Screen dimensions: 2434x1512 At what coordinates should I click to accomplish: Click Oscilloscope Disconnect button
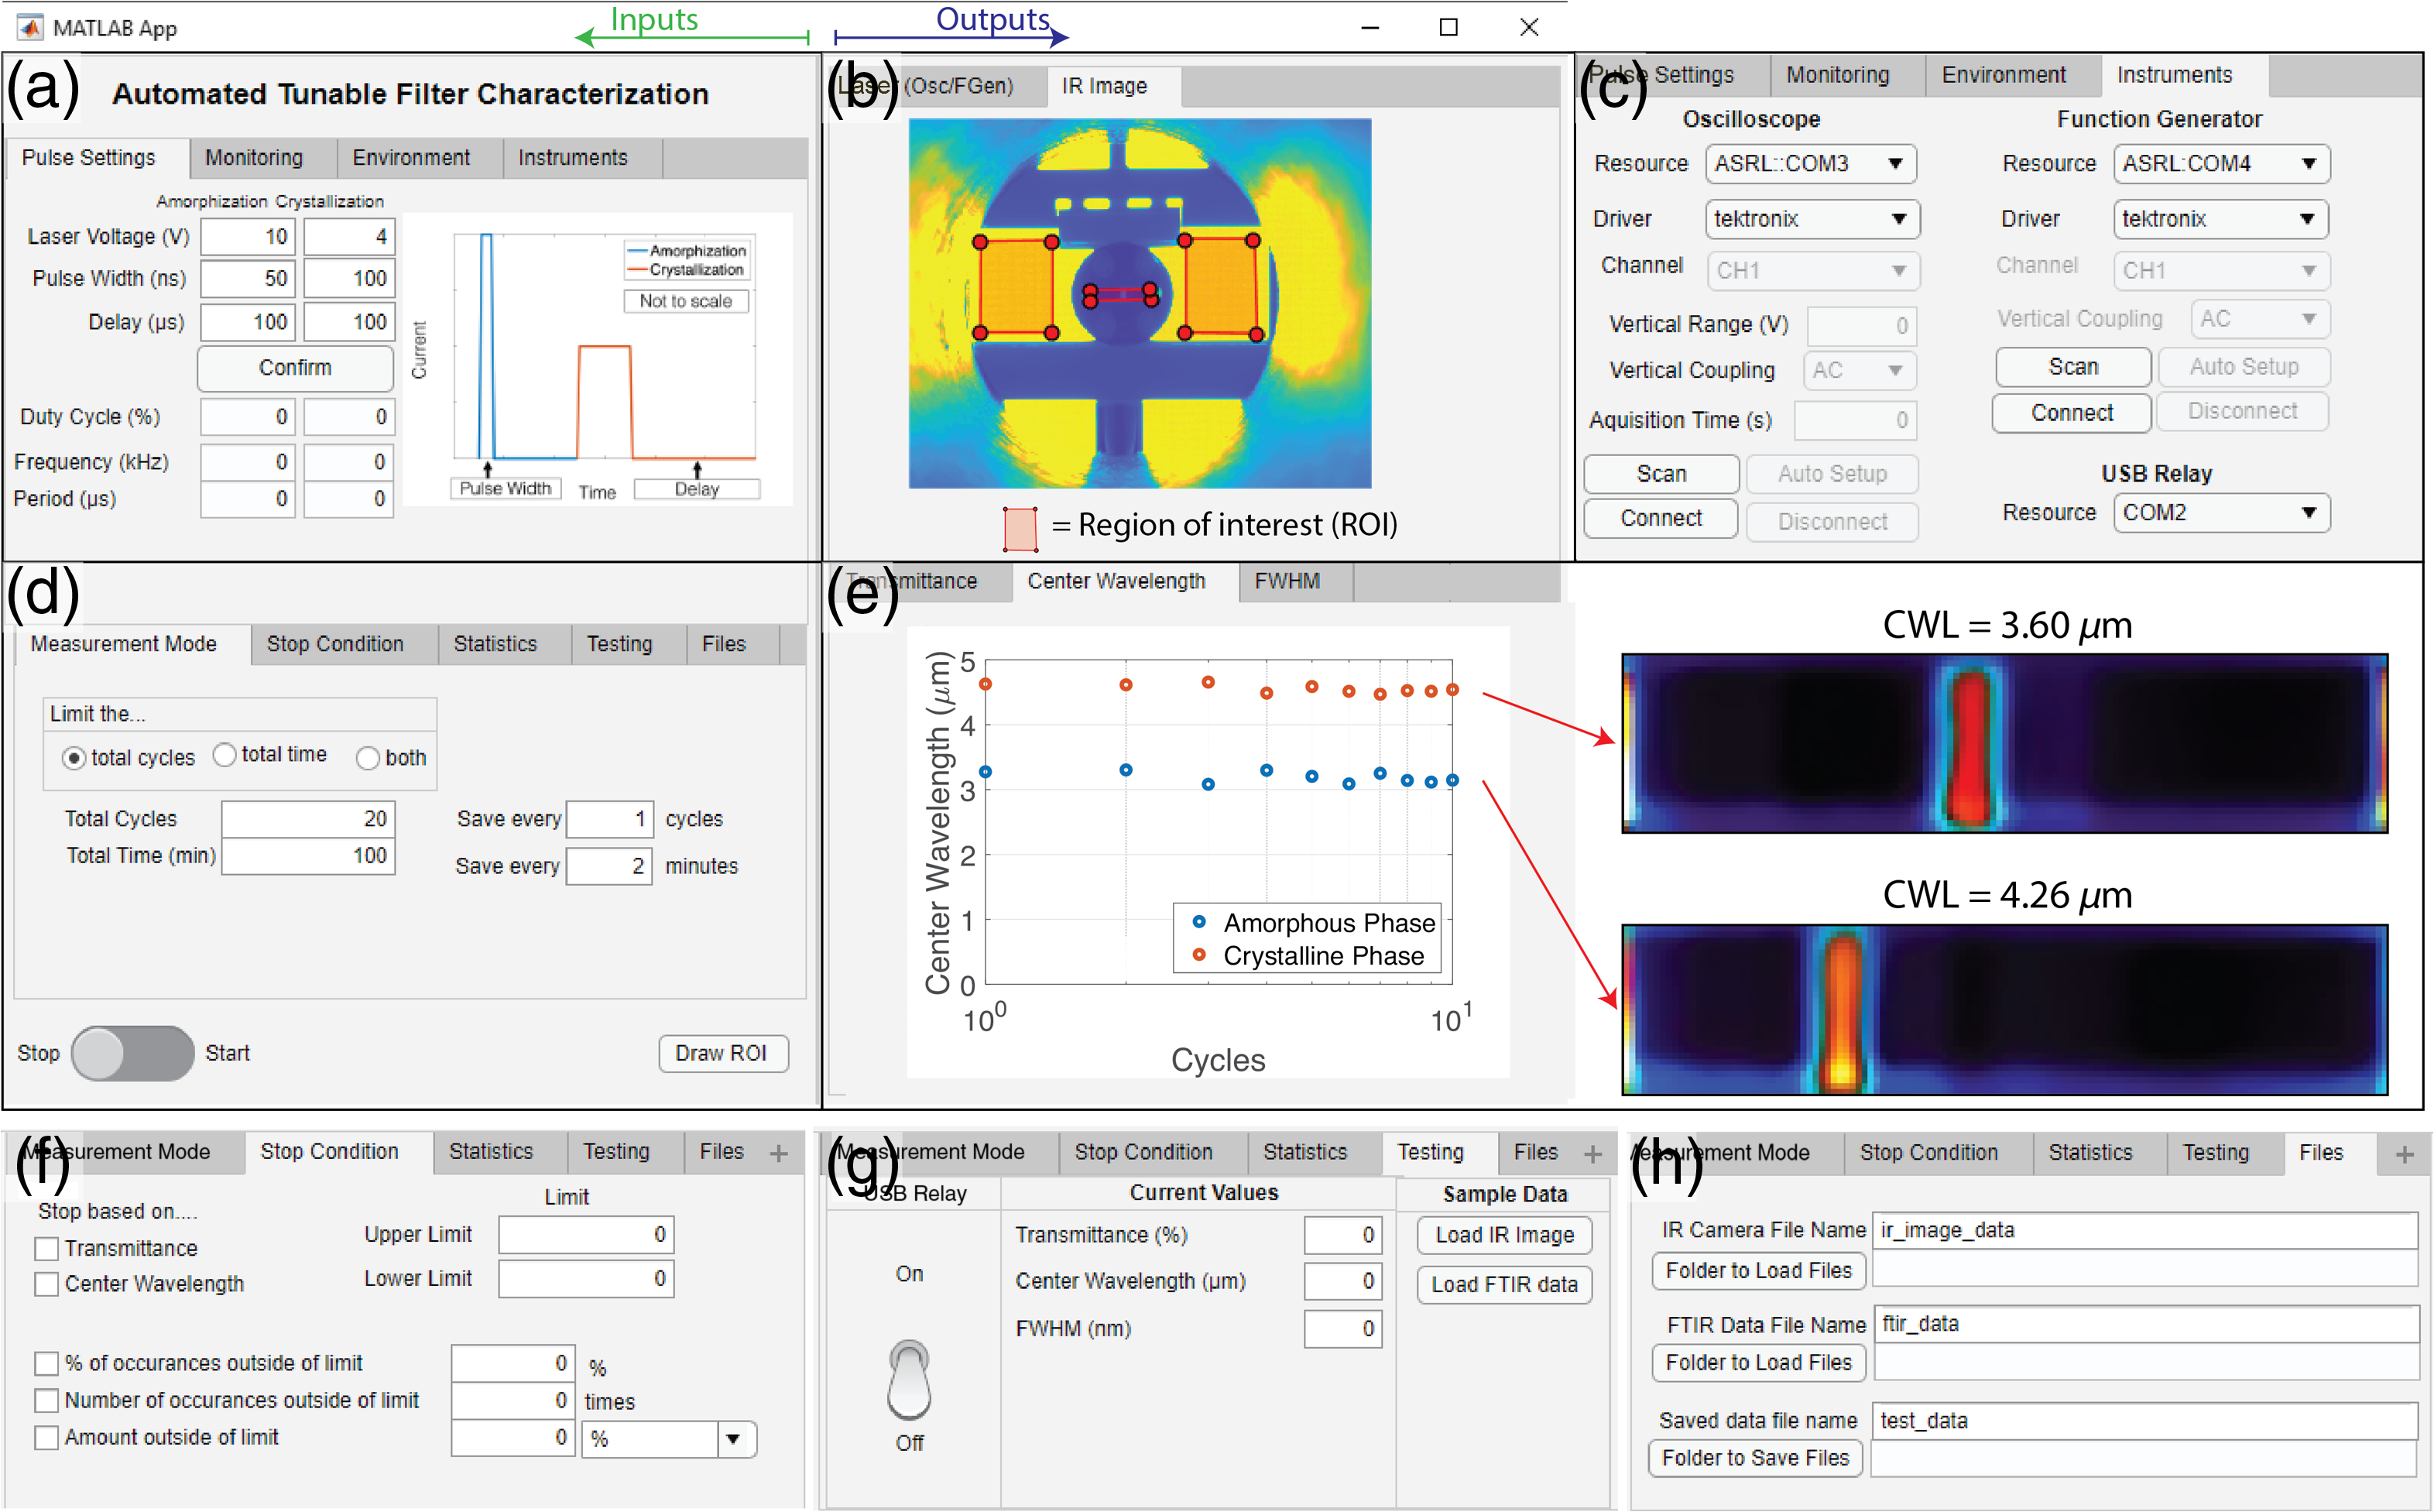coord(1832,522)
